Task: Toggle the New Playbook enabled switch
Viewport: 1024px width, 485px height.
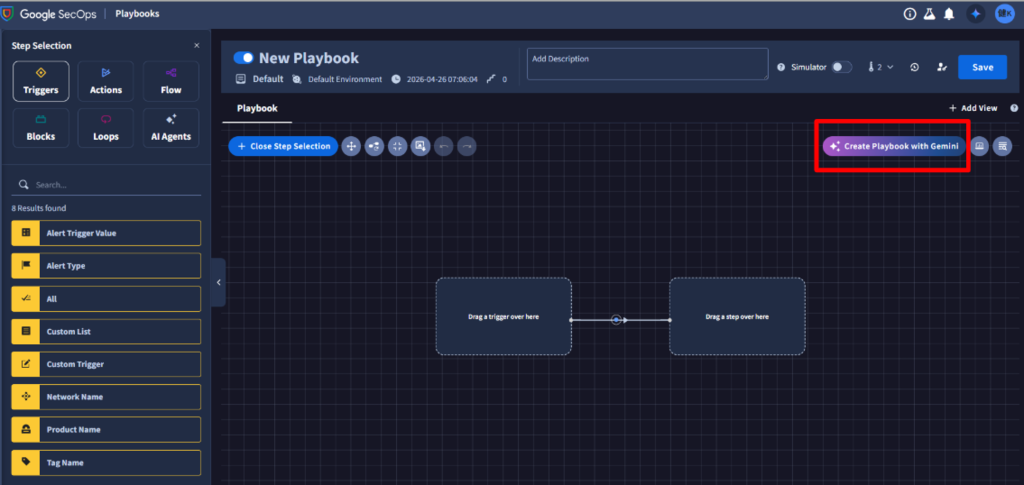Action: pyautogui.click(x=244, y=57)
